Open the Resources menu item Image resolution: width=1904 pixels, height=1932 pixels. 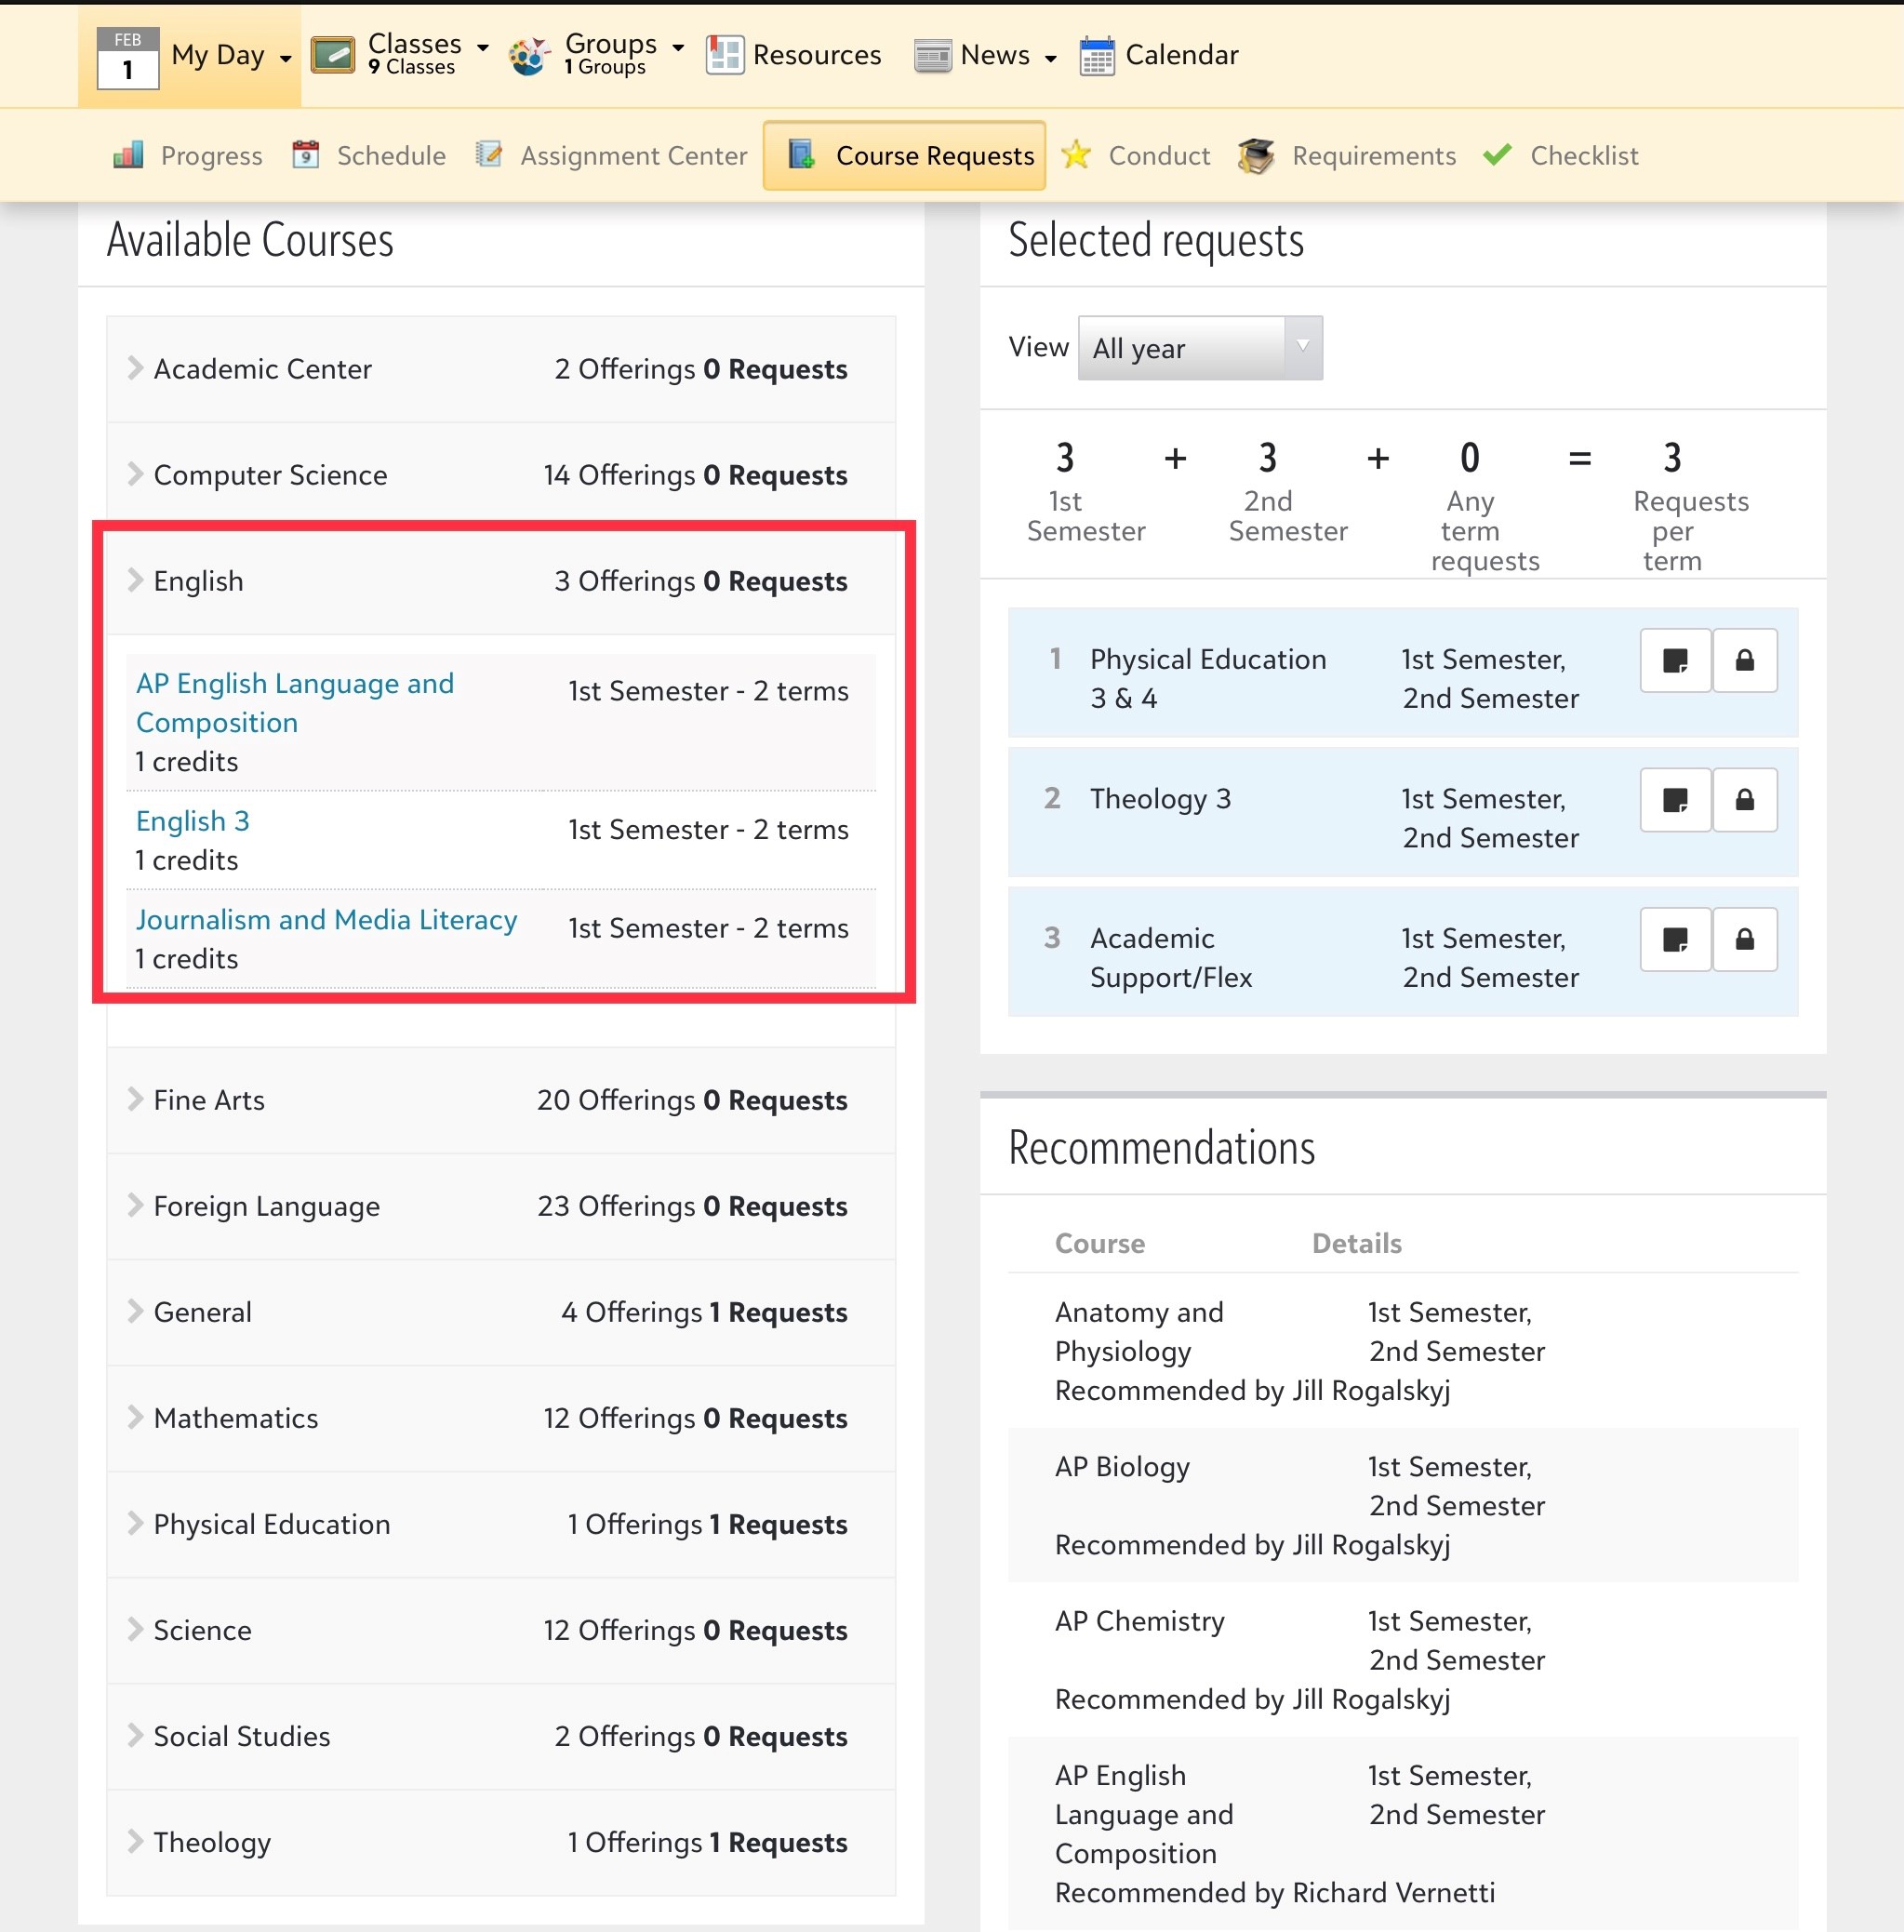(793, 55)
